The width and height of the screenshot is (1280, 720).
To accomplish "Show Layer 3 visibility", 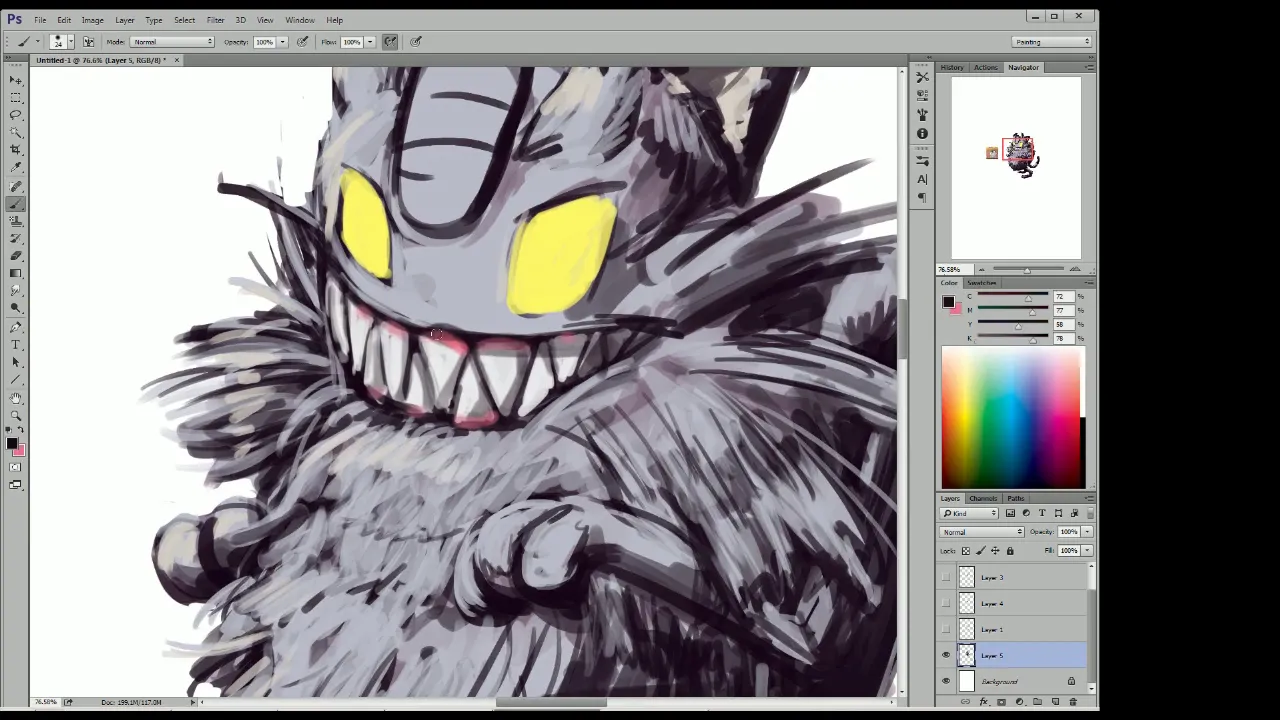I will 946,577.
